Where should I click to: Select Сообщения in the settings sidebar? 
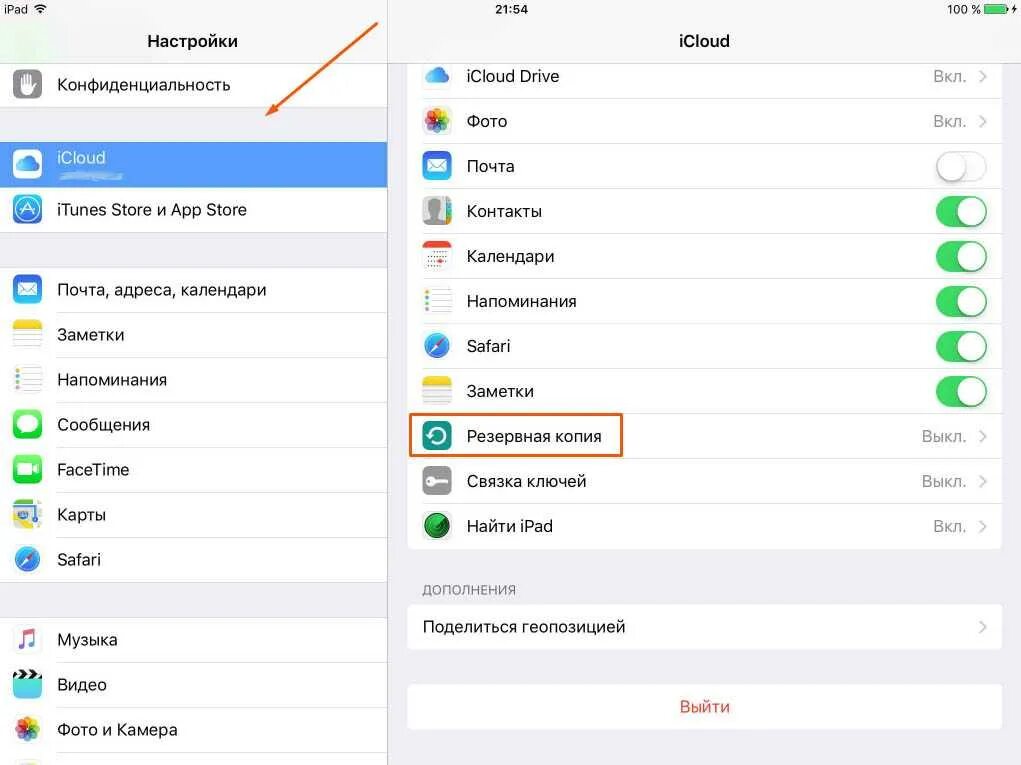coord(193,424)
